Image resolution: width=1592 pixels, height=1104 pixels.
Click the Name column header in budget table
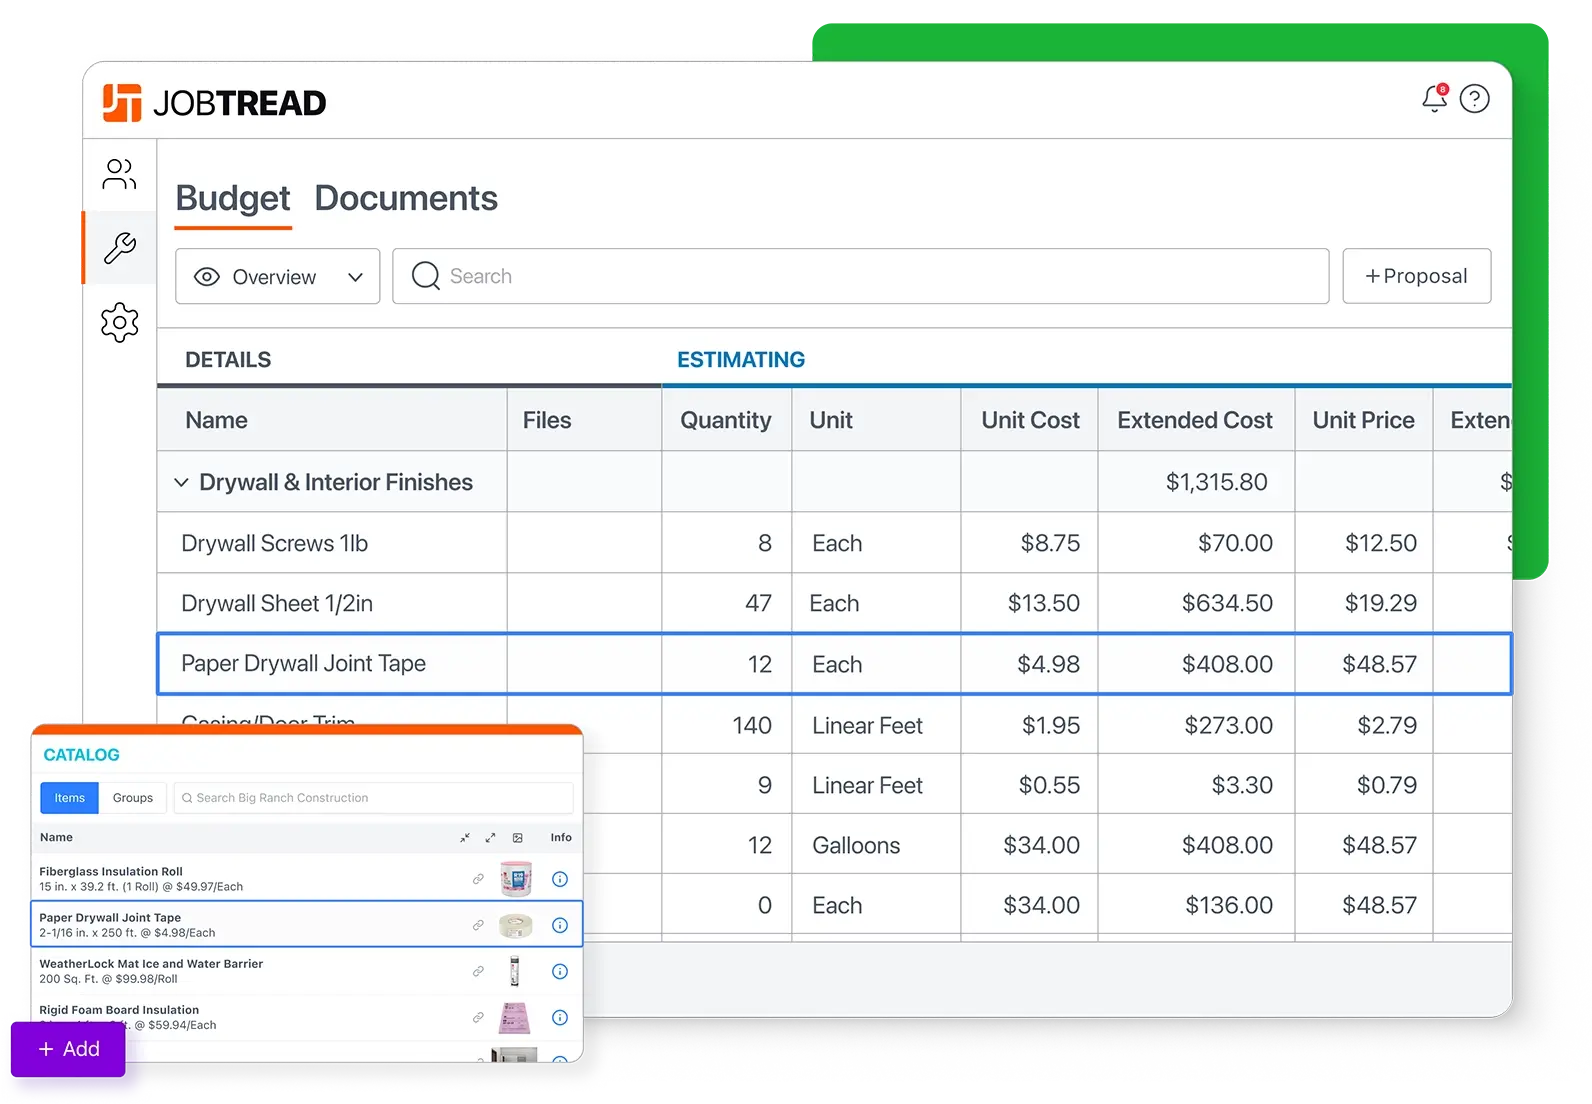[216, 420]
